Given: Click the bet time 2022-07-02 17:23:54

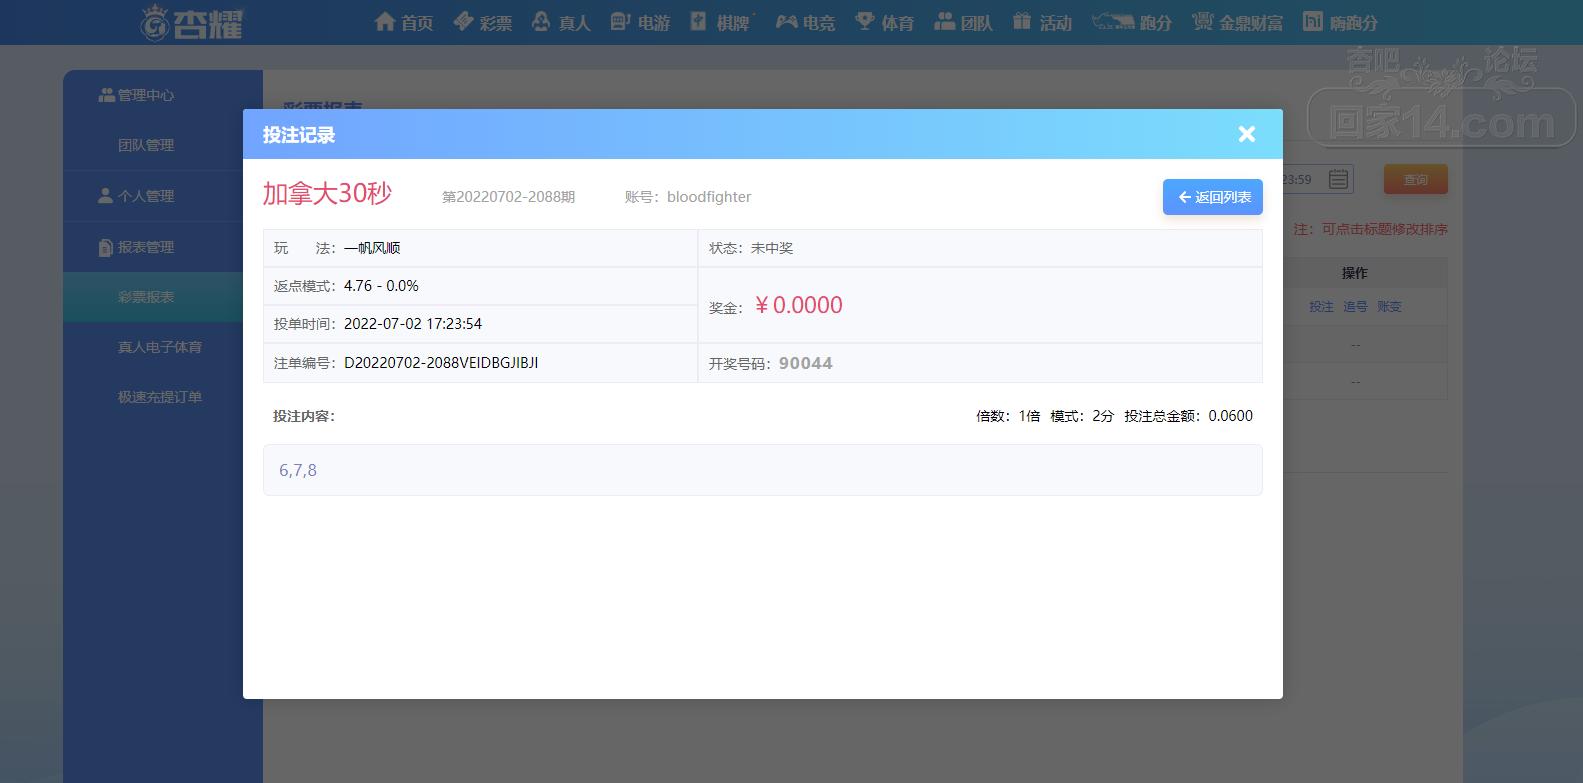Looking at the screenshot, I should coord(413,324).
